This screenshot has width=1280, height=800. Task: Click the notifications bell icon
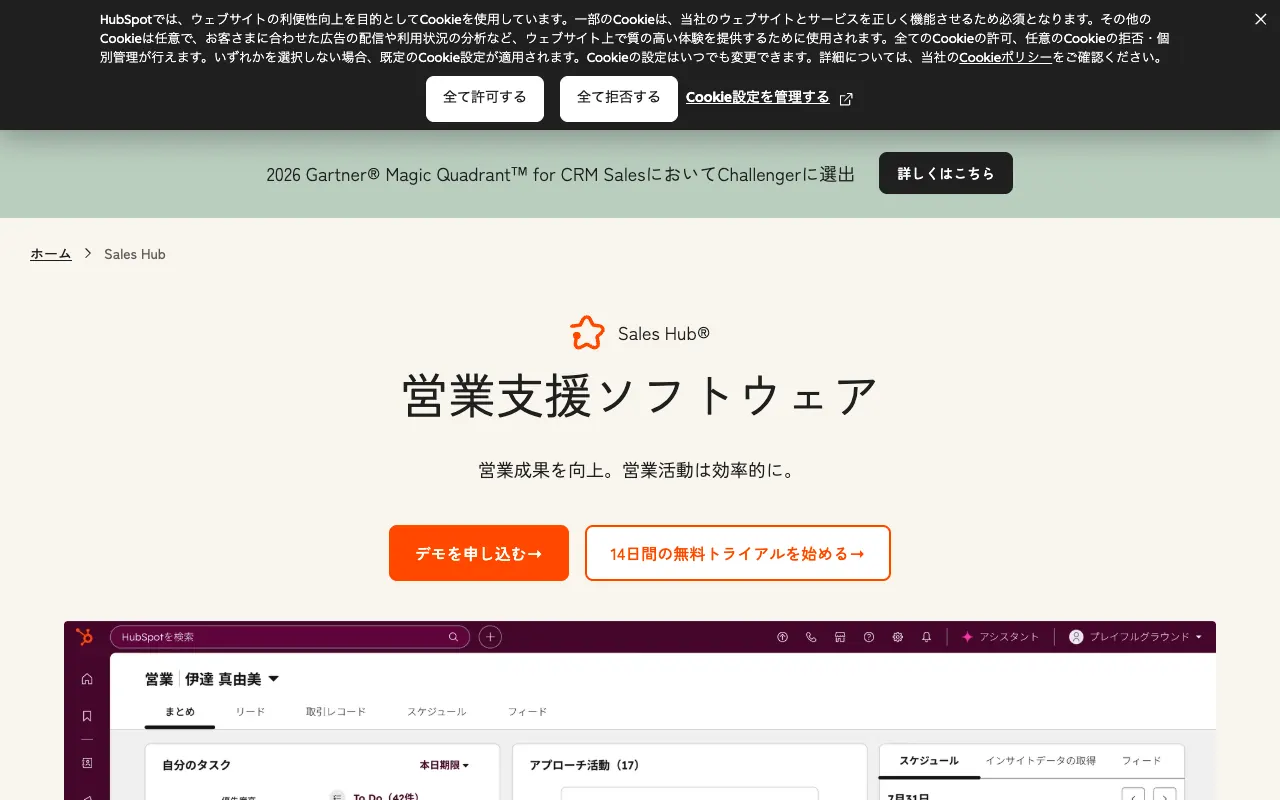pos(927,637)
